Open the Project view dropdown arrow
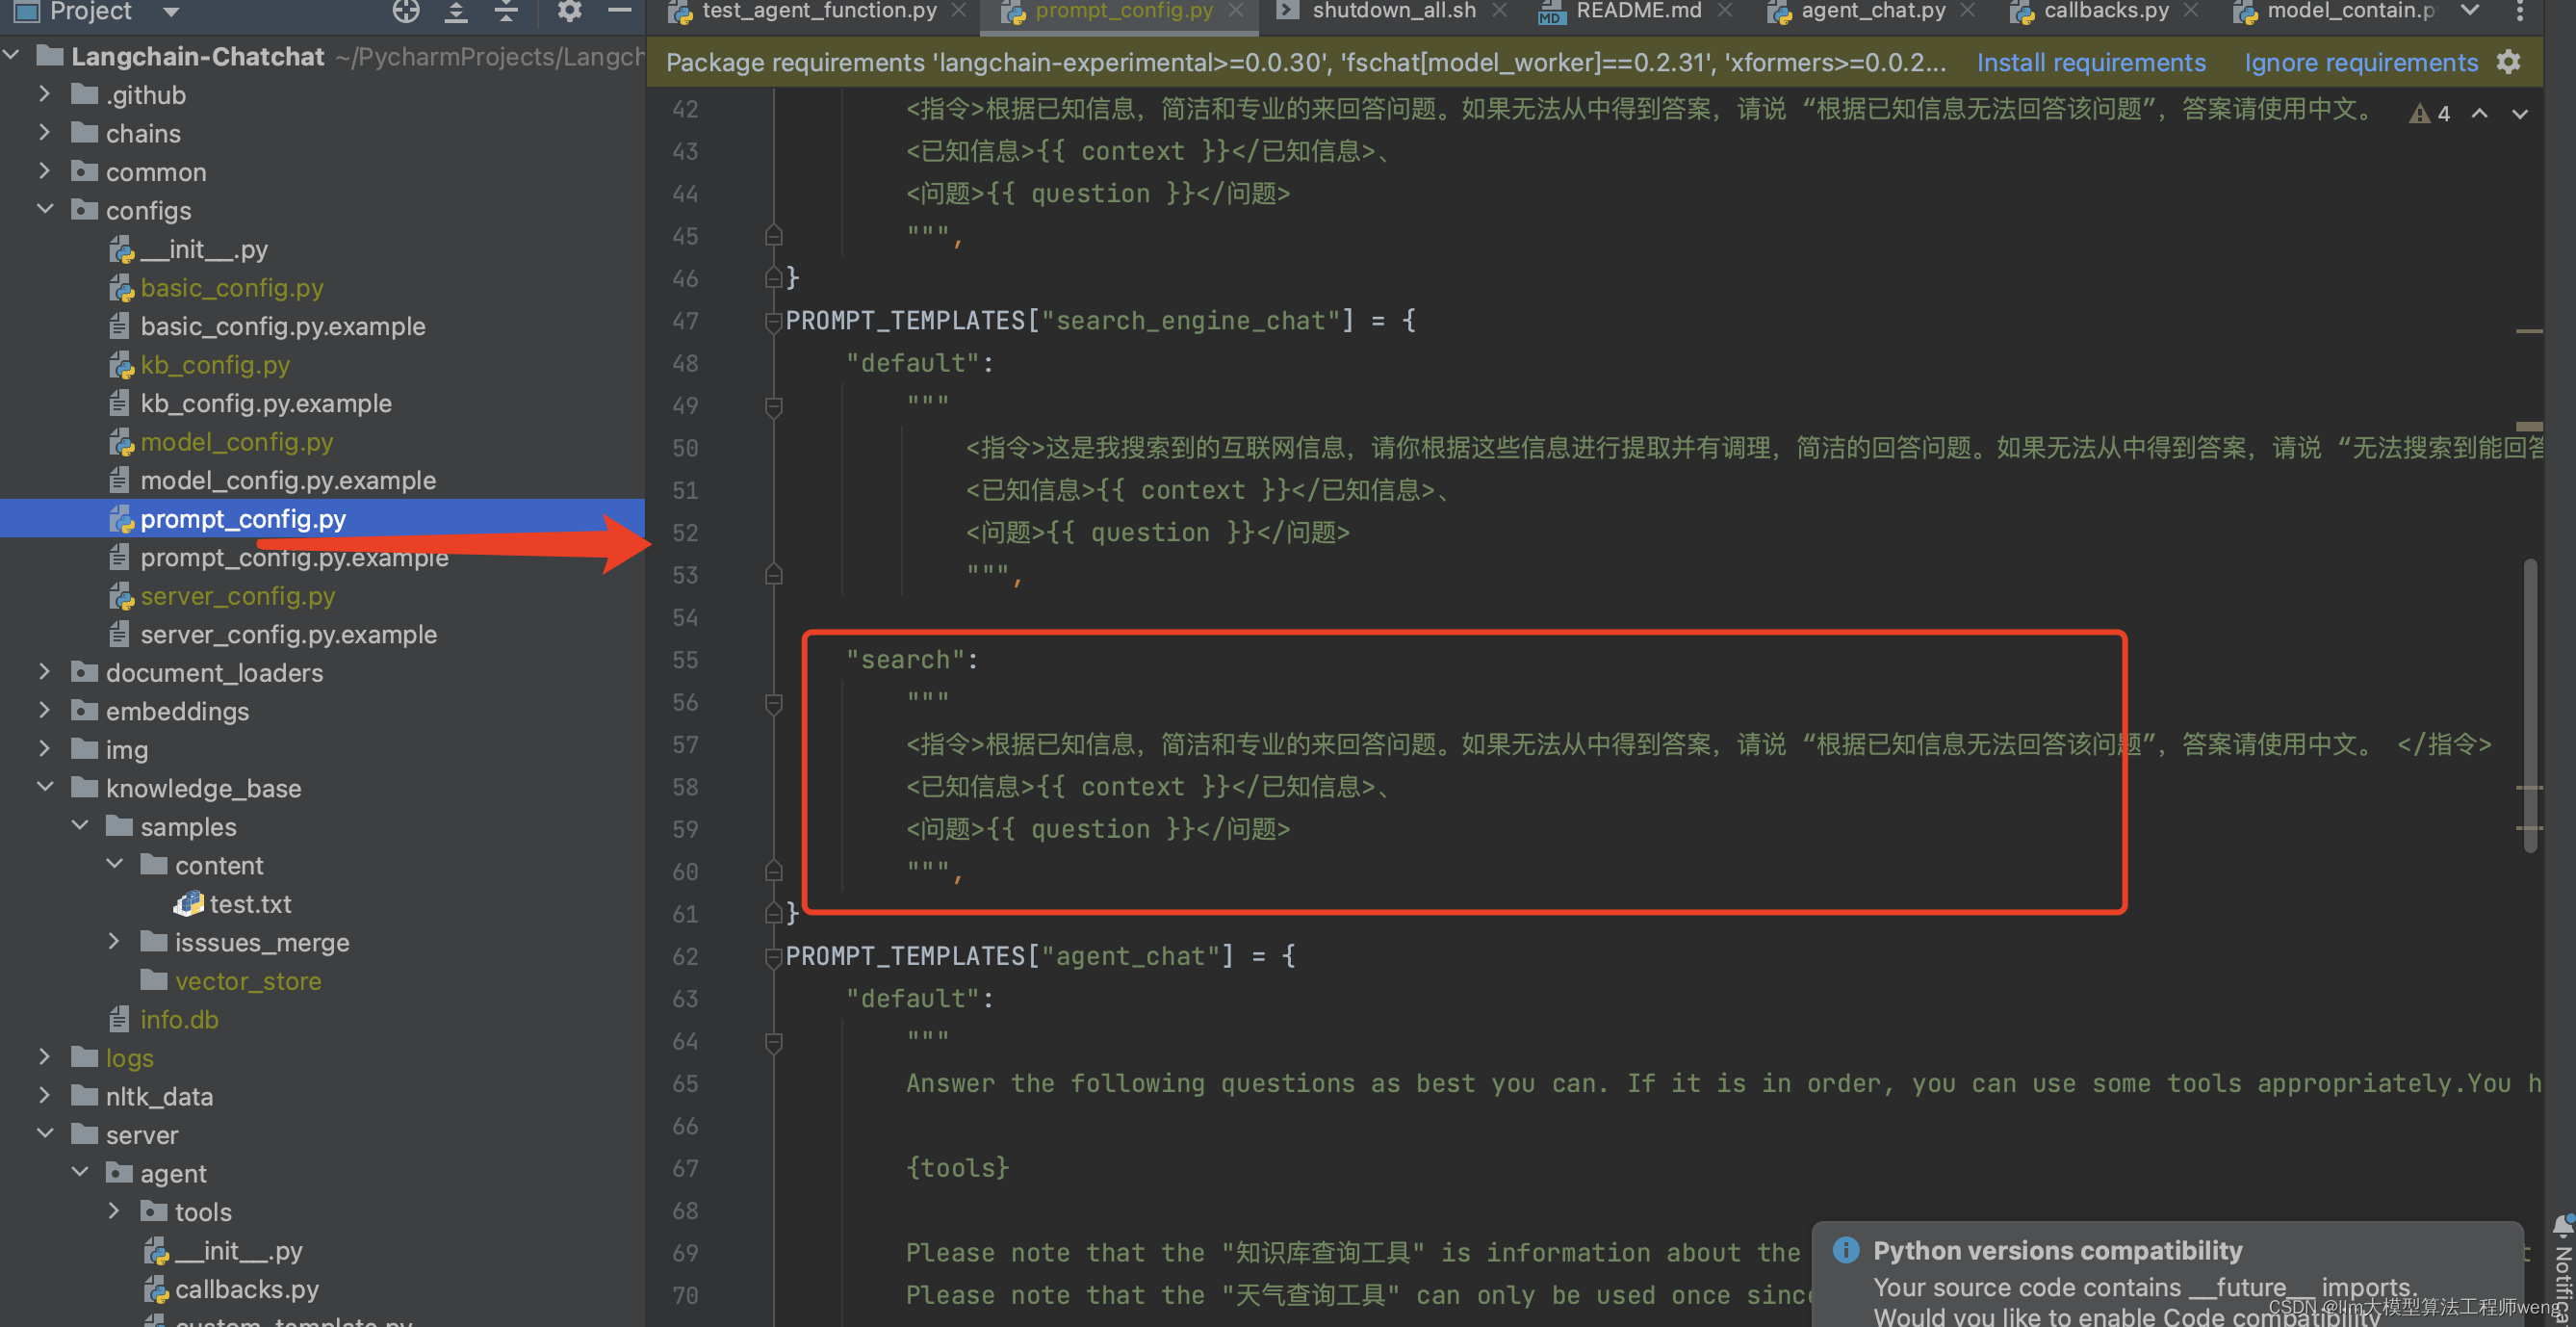 [x=169, y=13]
